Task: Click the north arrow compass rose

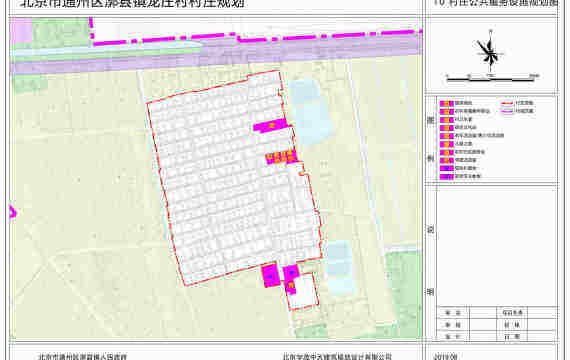Action: pos(490,52)
